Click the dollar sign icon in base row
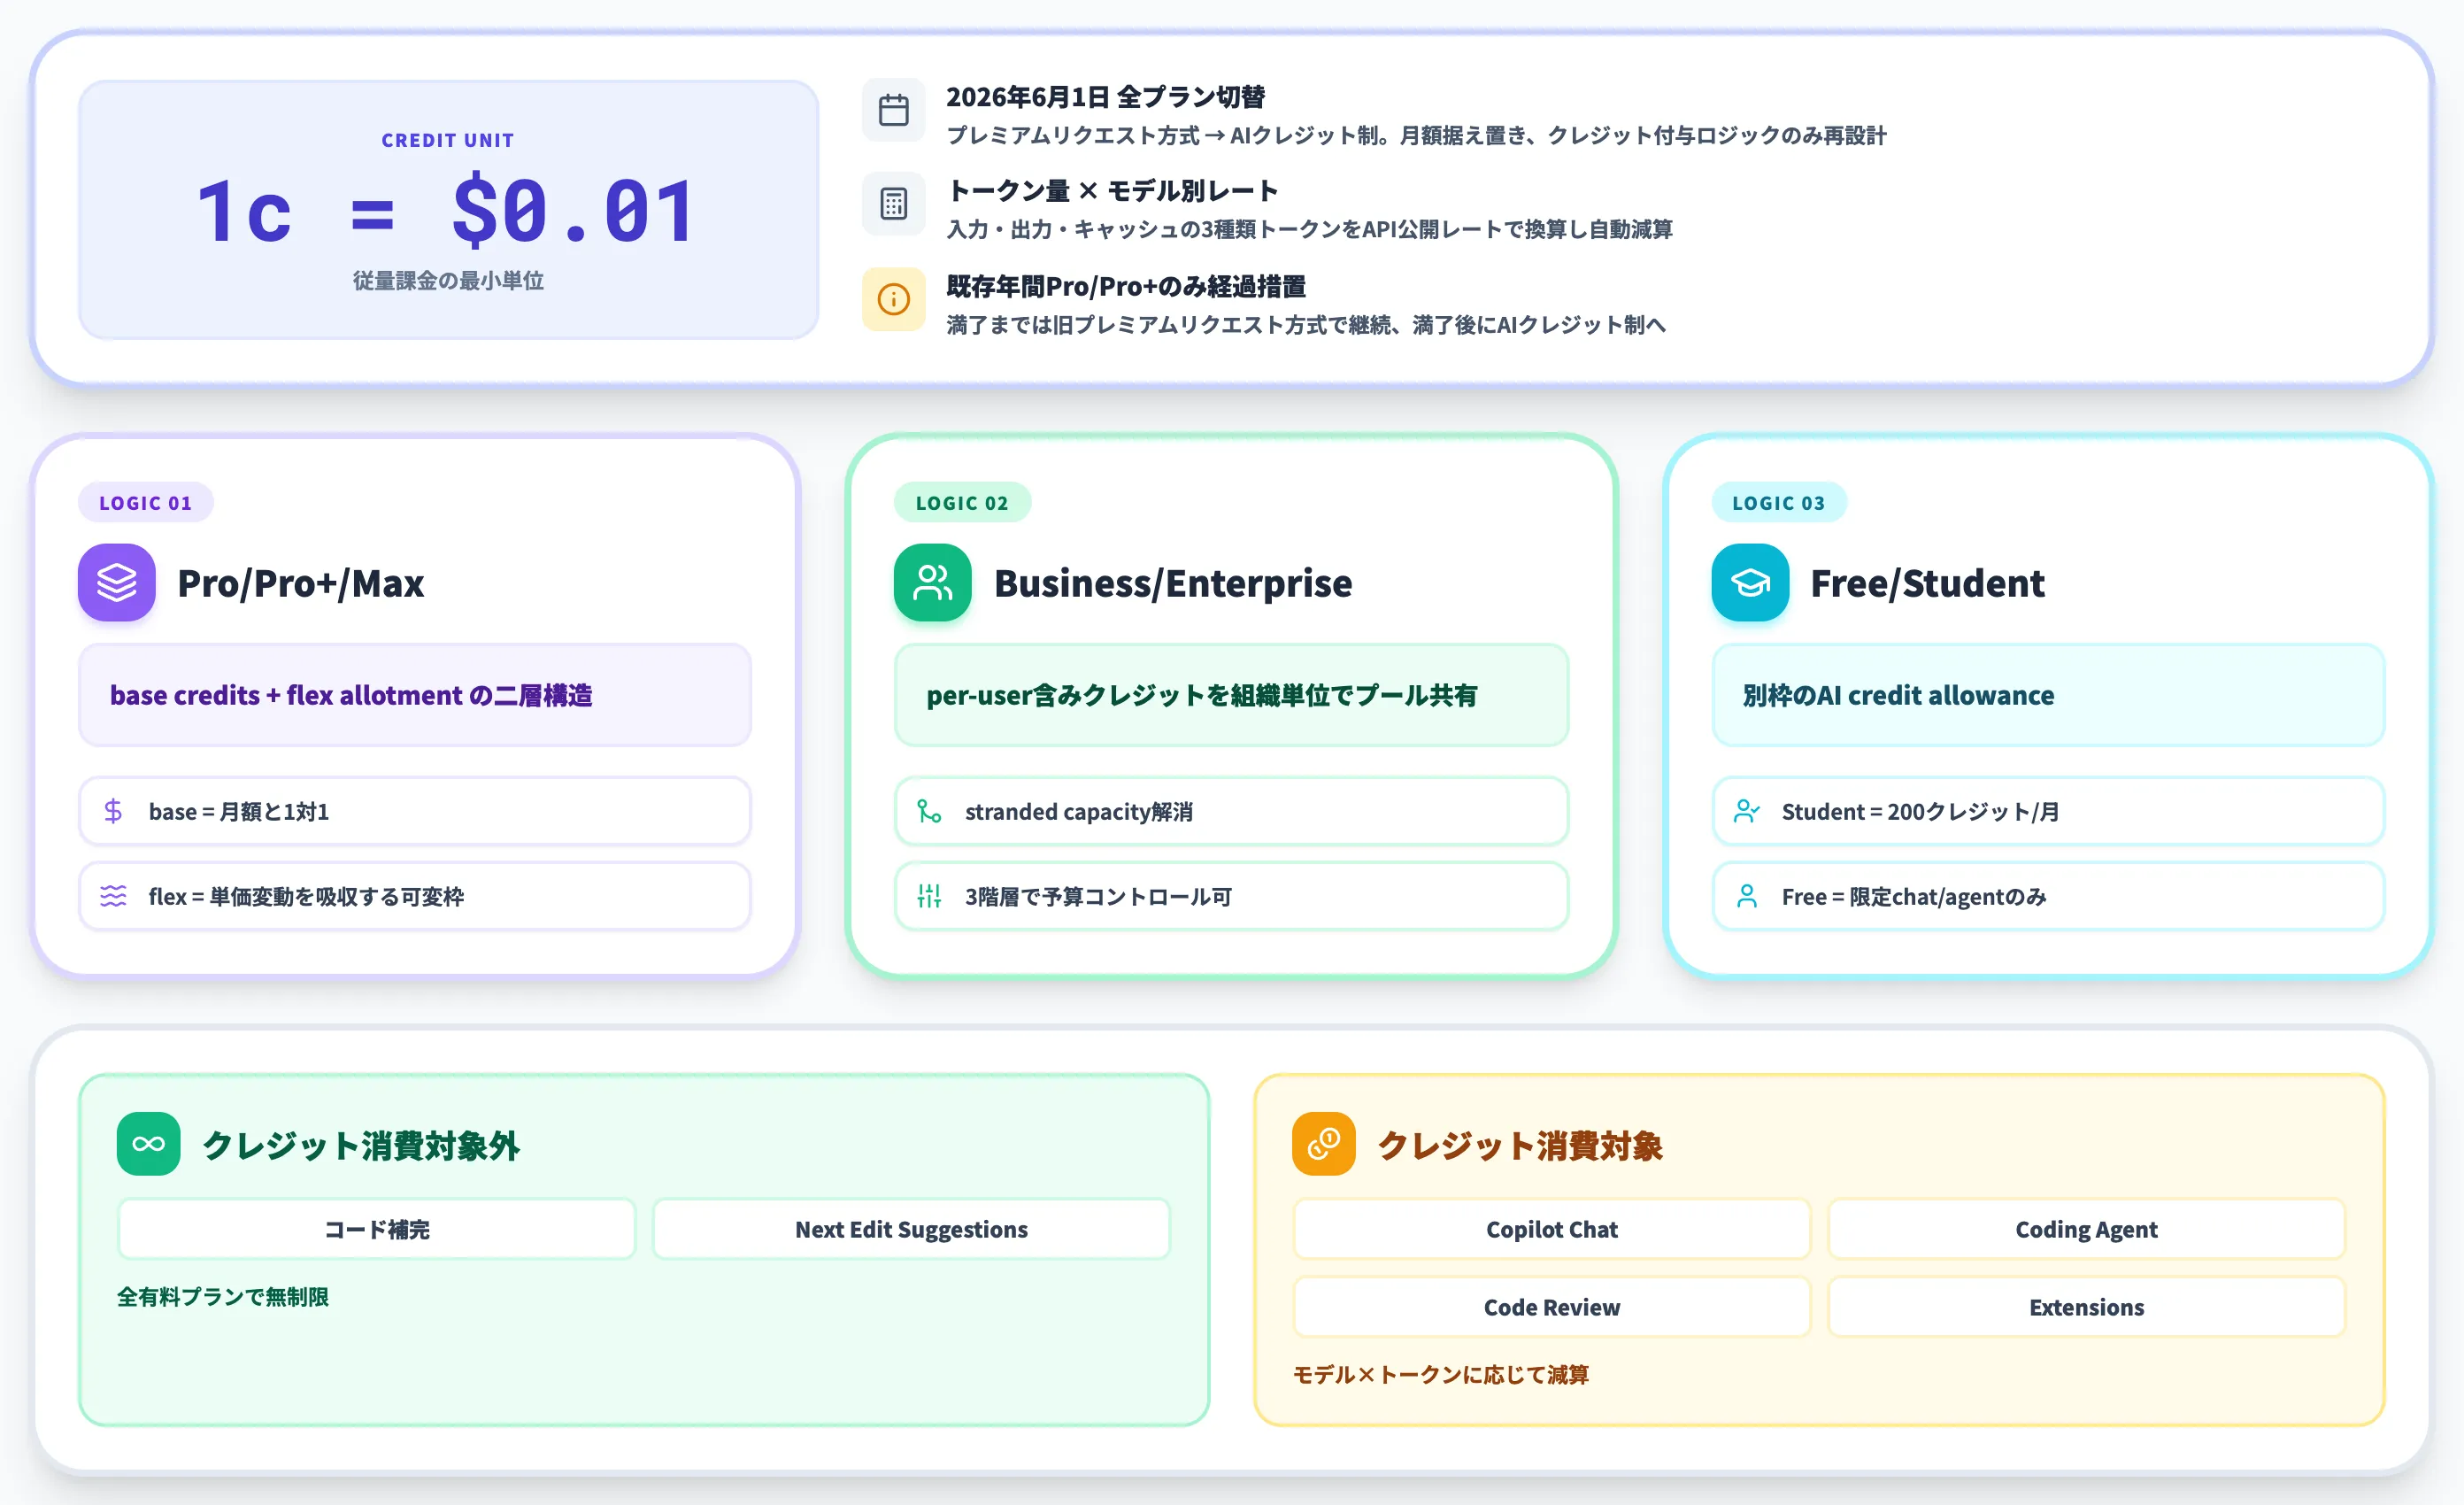Screen dimensions: 2464x1505 pyautogui.click(x=114, y=811)
